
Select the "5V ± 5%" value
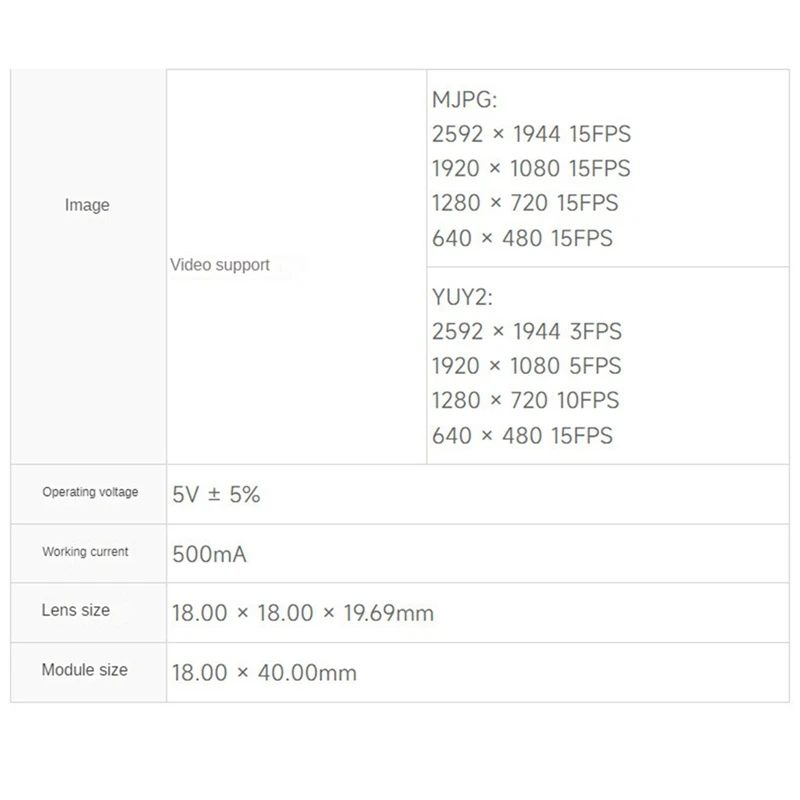216,494
